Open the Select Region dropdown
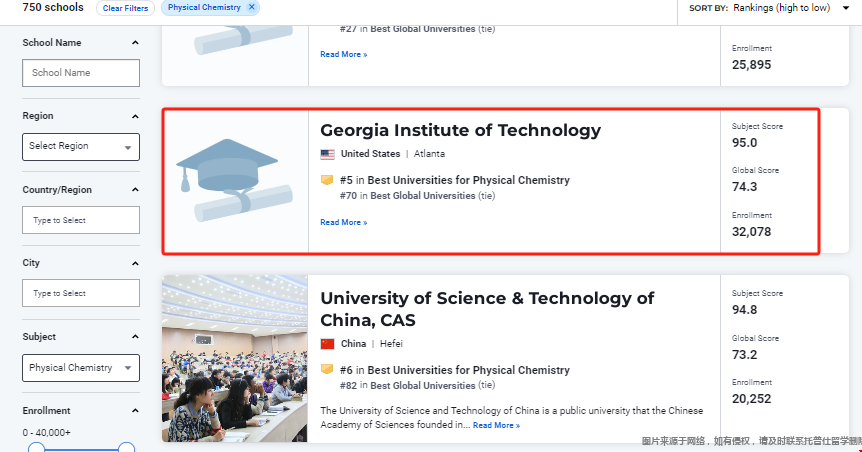Image resolution: width=862 pixels, height=452 pixels. tap(81, 147)
